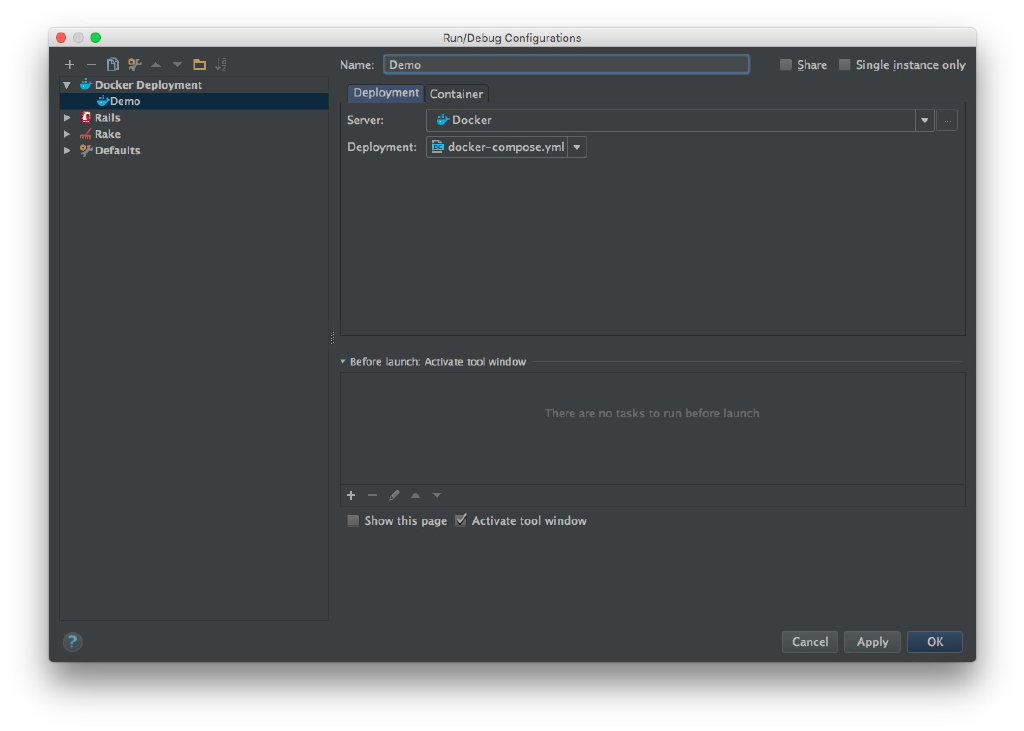The width and height of the screenshot is (1024, 731).
Task: Open the Deployment docker-compose.yml dropdown
Action: pyautogui.click(x=577, y=148)
